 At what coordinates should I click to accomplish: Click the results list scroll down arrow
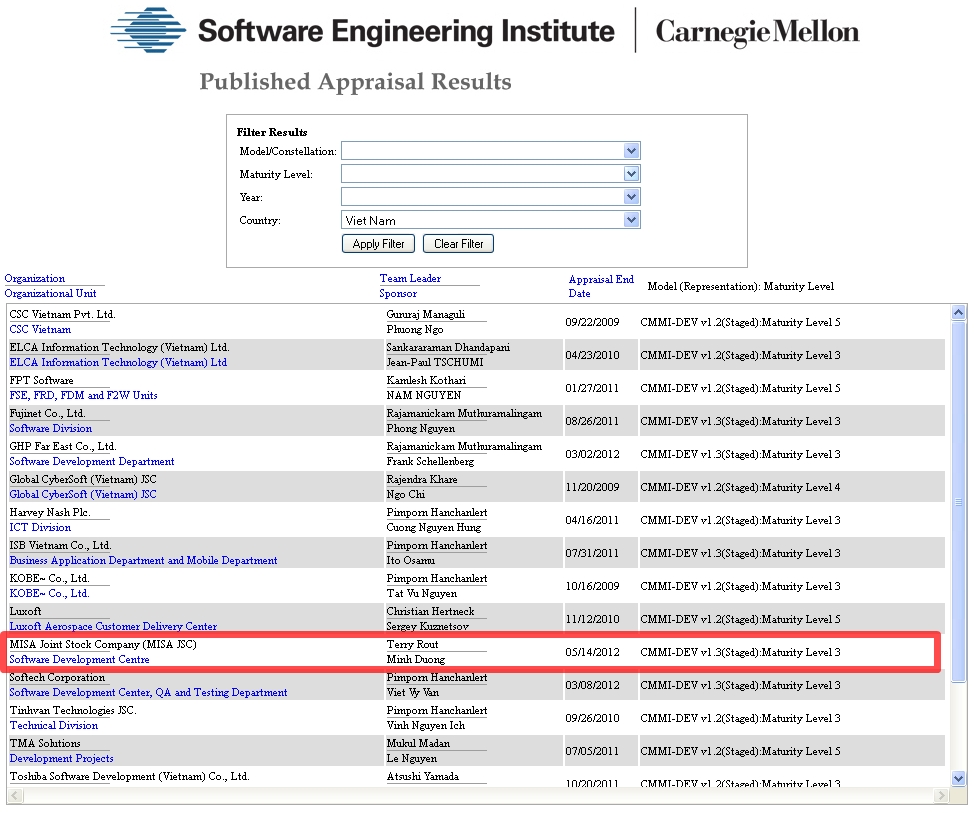pos(959,778)
